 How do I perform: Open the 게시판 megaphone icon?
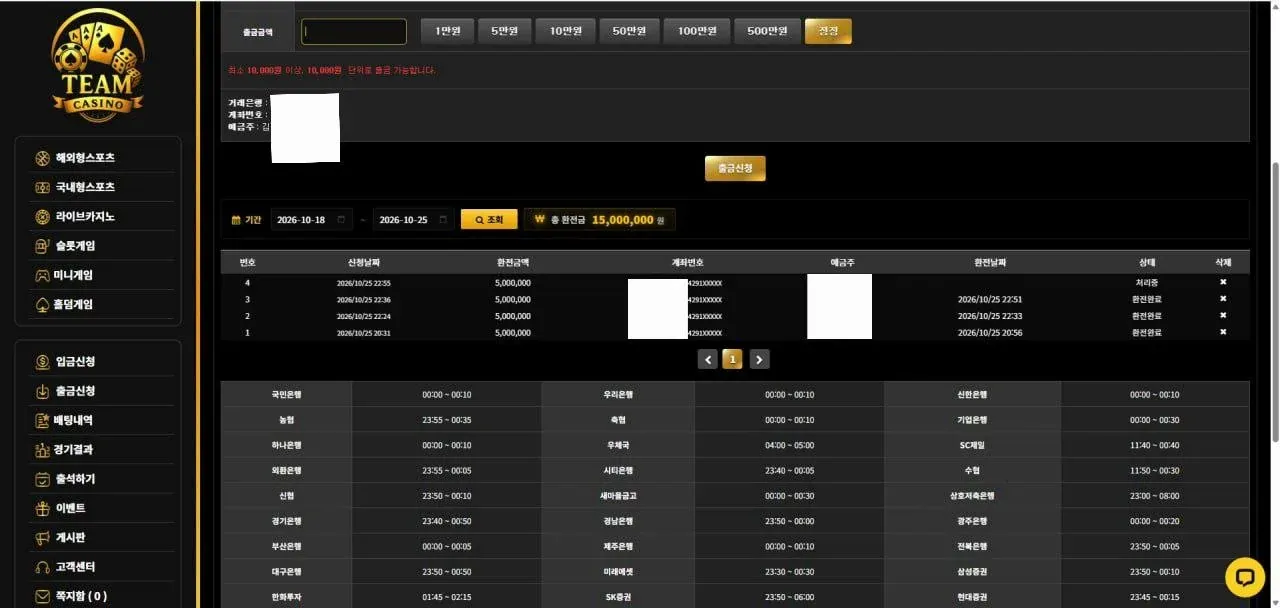[42, 538]
